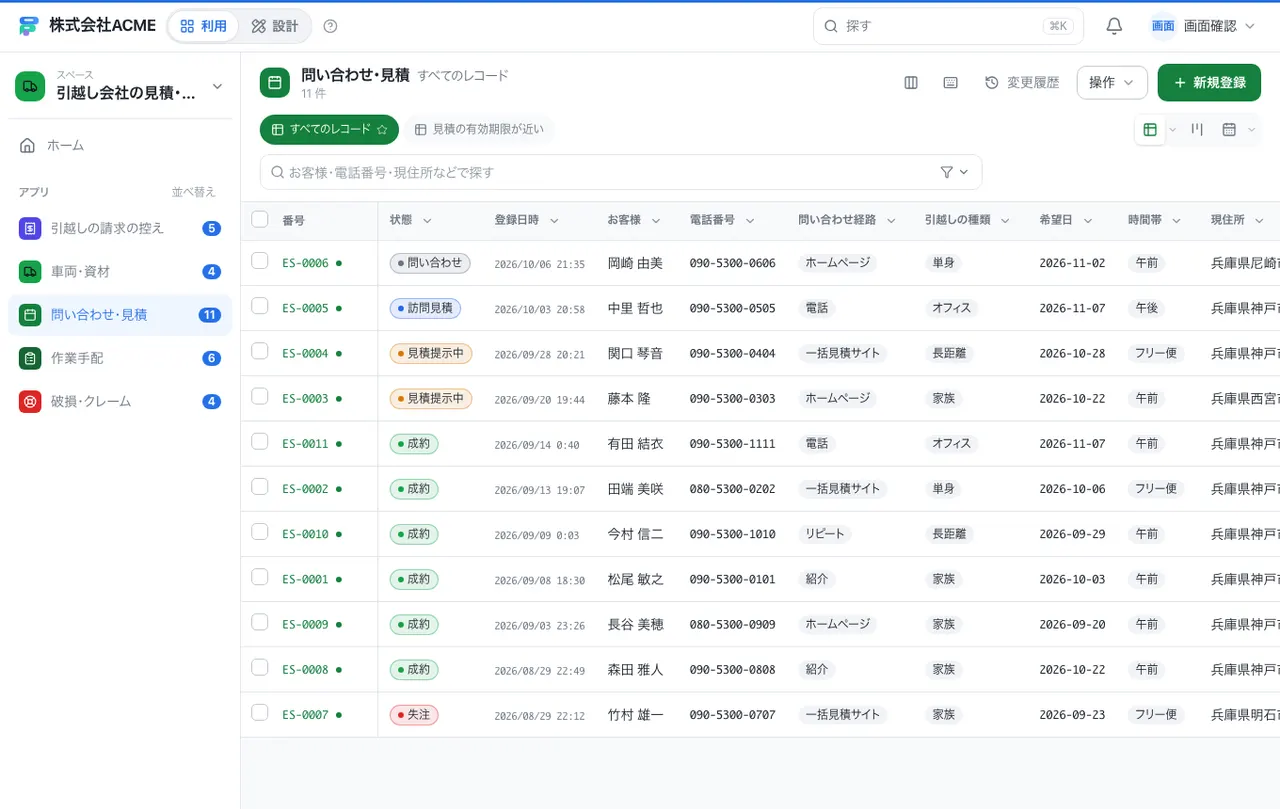1280x809 pixels.
Task: Switch to the calendar view icon
Action: (1229, 130)
